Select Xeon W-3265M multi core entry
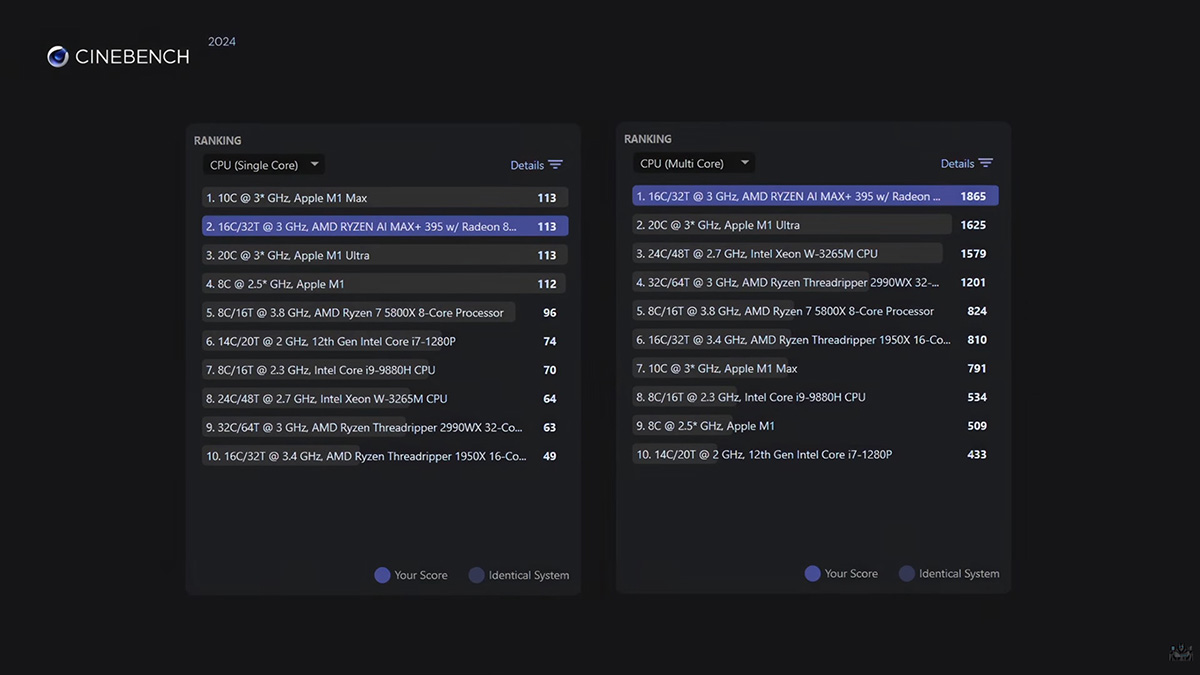 click(x=815, y=254)
